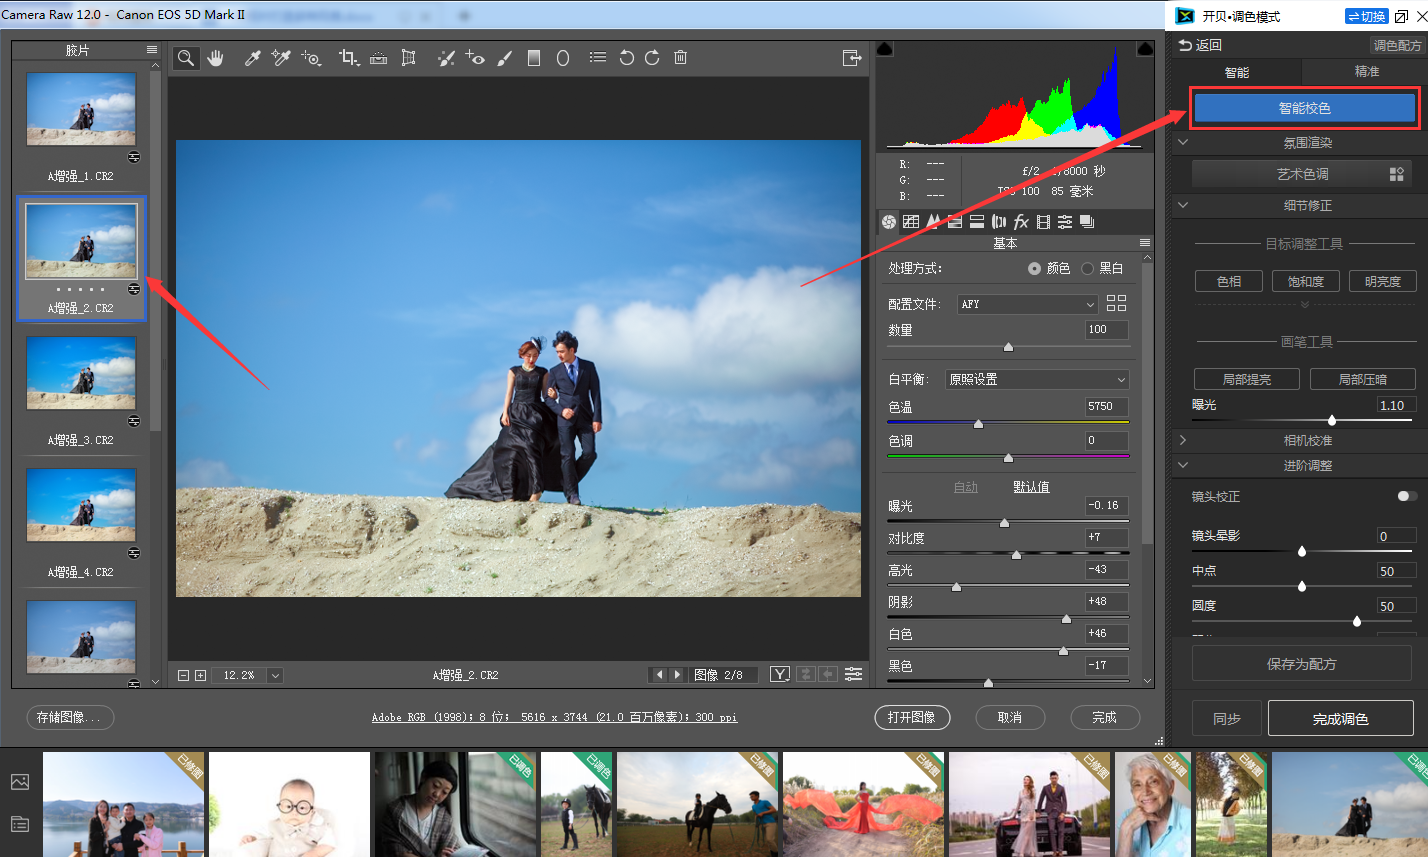Select the Hand tool
Screen dimensions: 1428x857
tap(215, 58)
